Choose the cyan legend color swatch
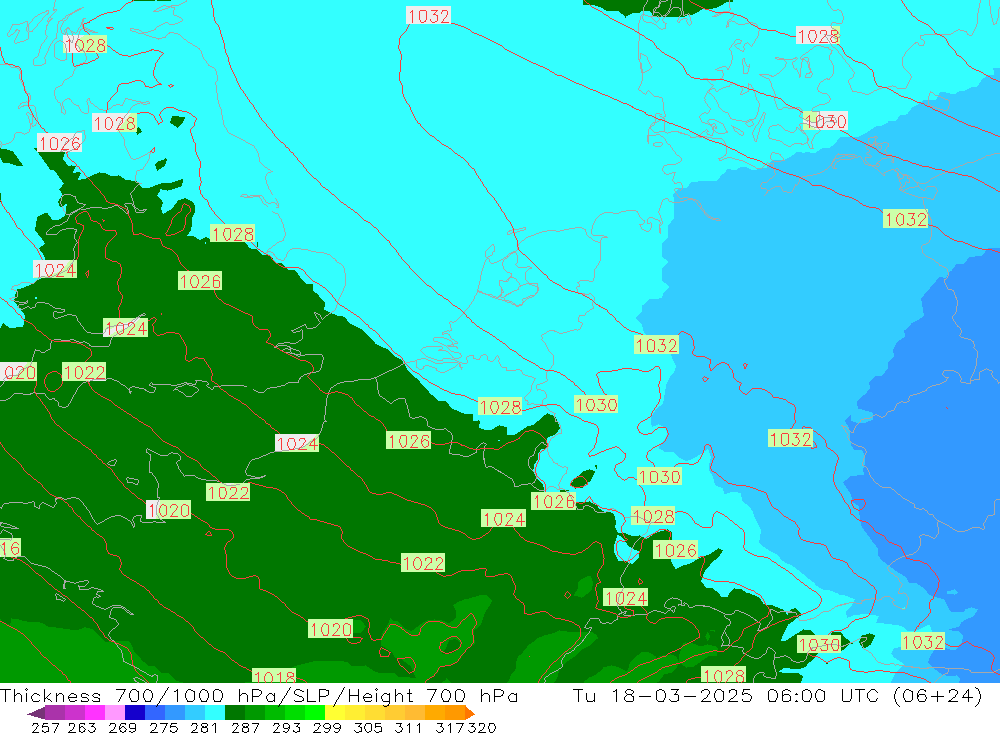 [215, 713]
